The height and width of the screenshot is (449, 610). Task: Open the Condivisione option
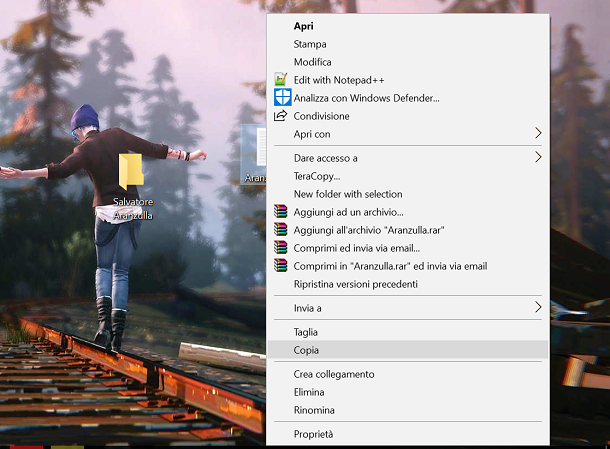[408, 116]
